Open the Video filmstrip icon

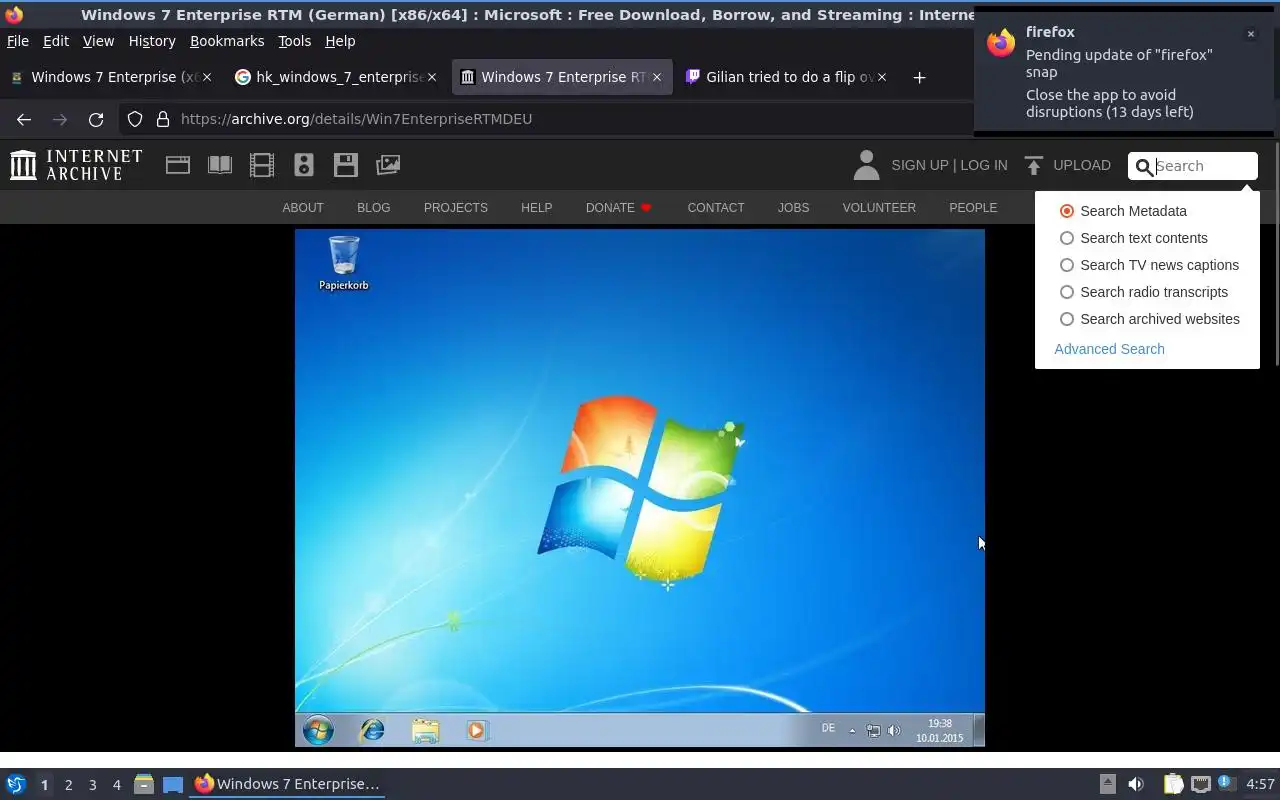click(x=262, y=165)
